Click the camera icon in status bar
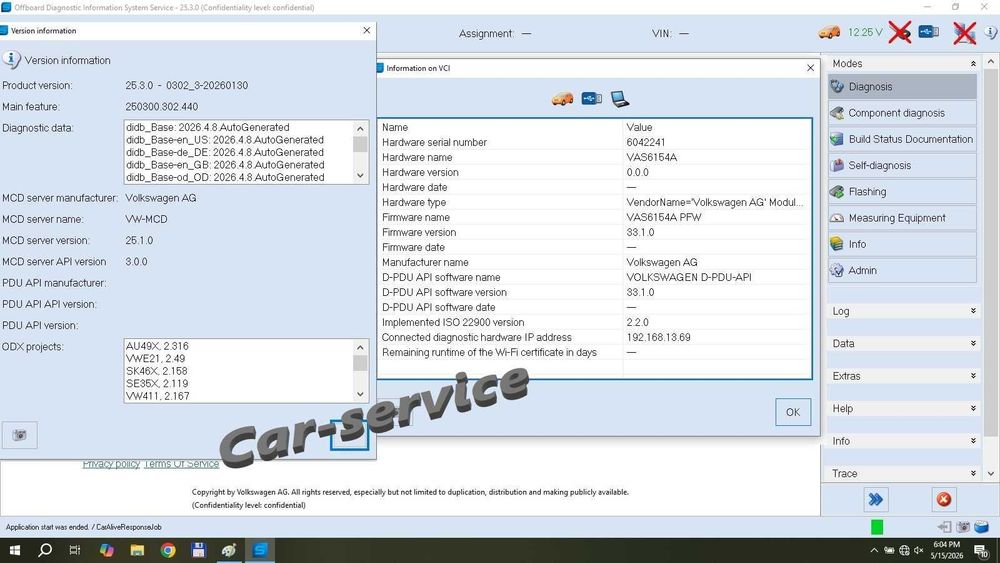The image size is (1000, 563). tap(963, 527)
